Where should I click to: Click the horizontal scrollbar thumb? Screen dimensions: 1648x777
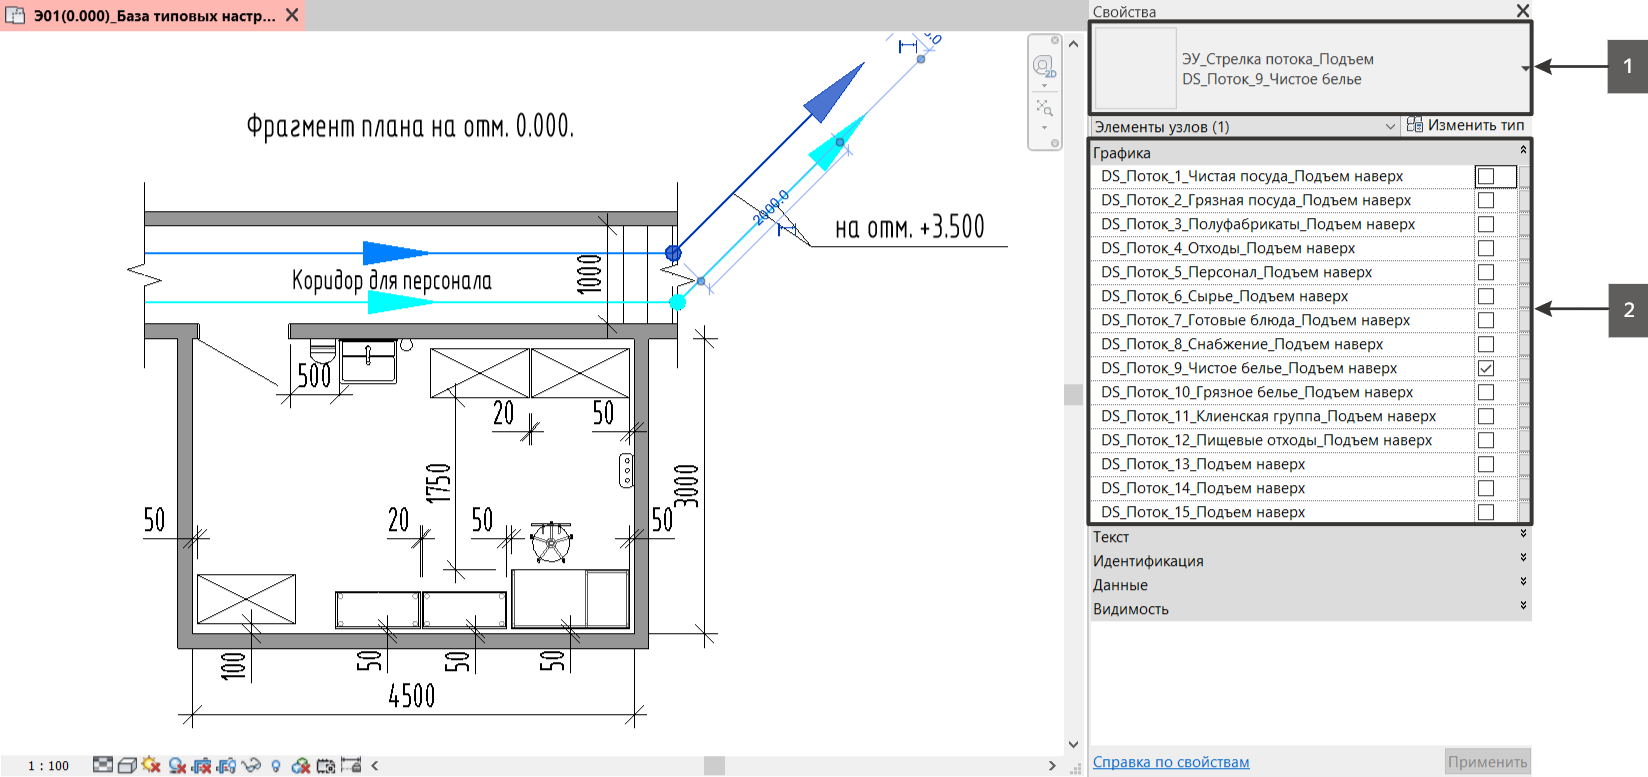(714, 766)
